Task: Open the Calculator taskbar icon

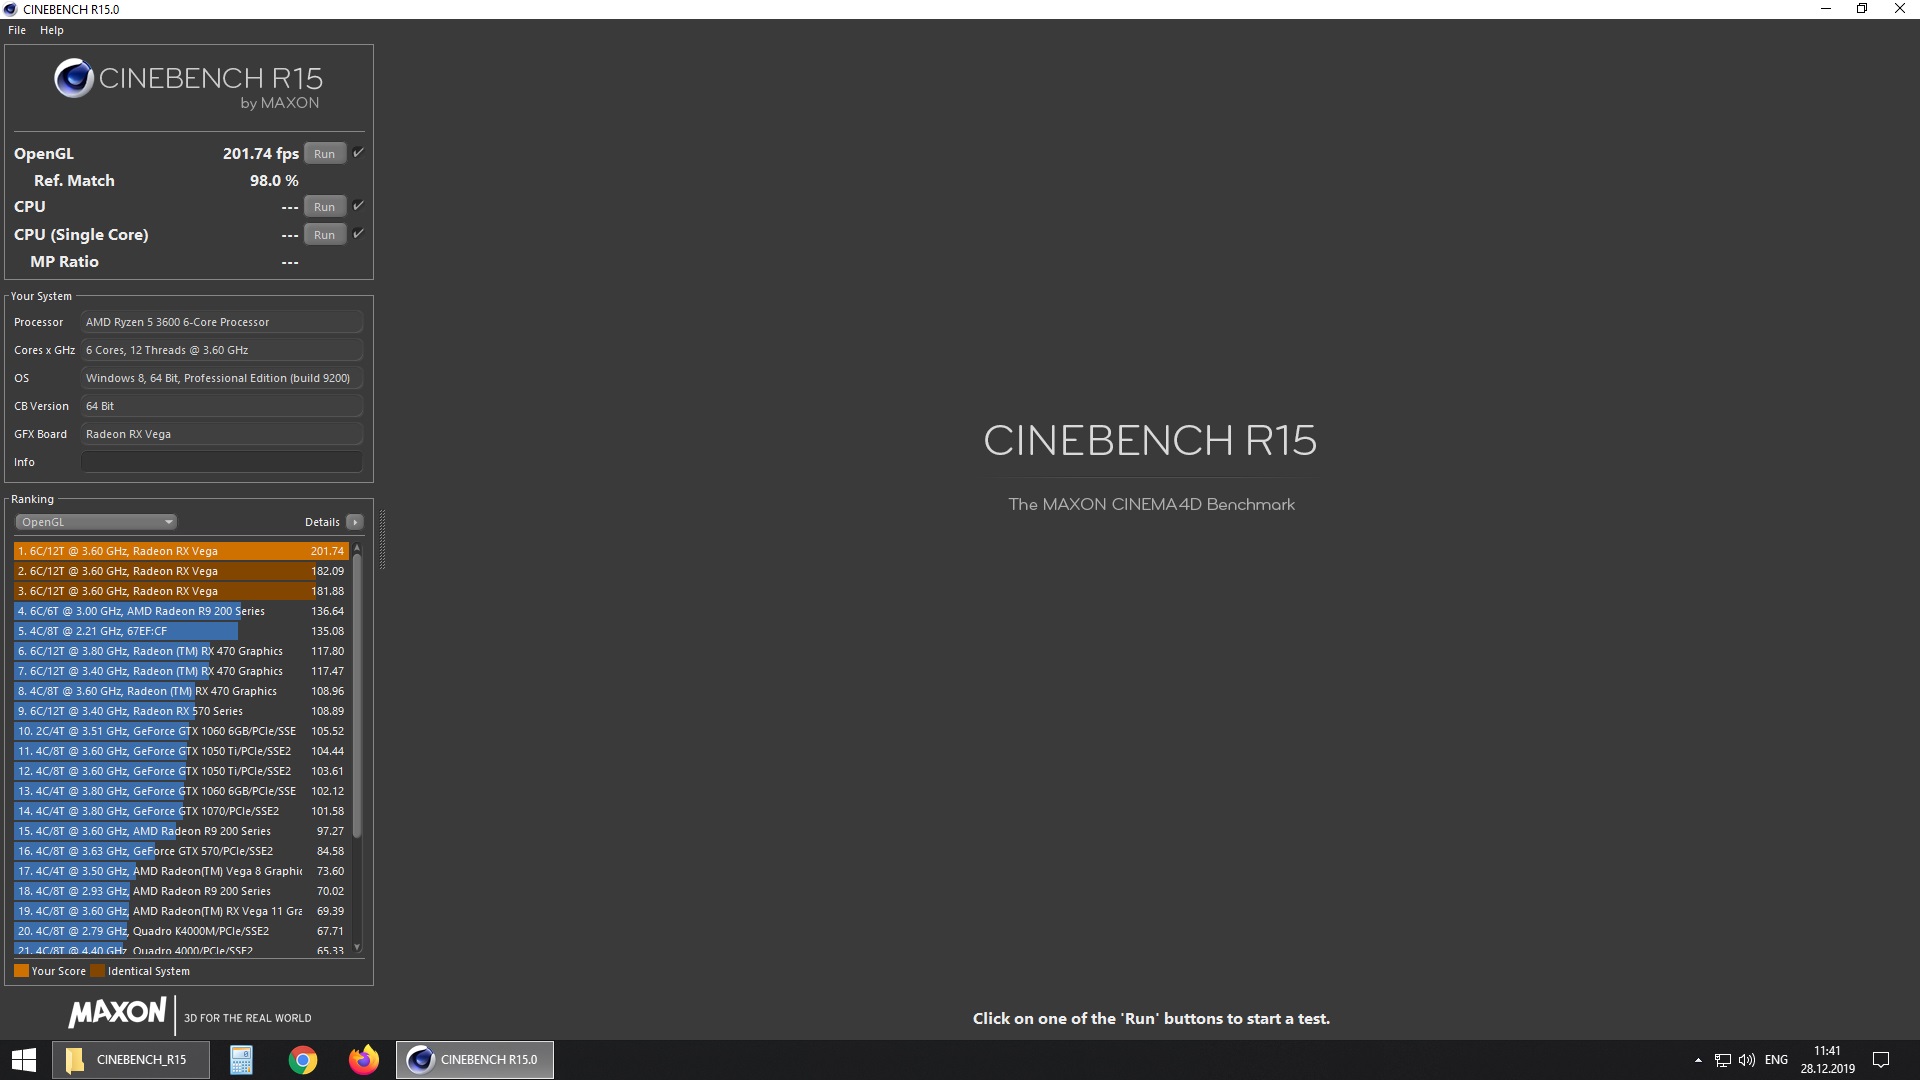Action: point(241,1060)
